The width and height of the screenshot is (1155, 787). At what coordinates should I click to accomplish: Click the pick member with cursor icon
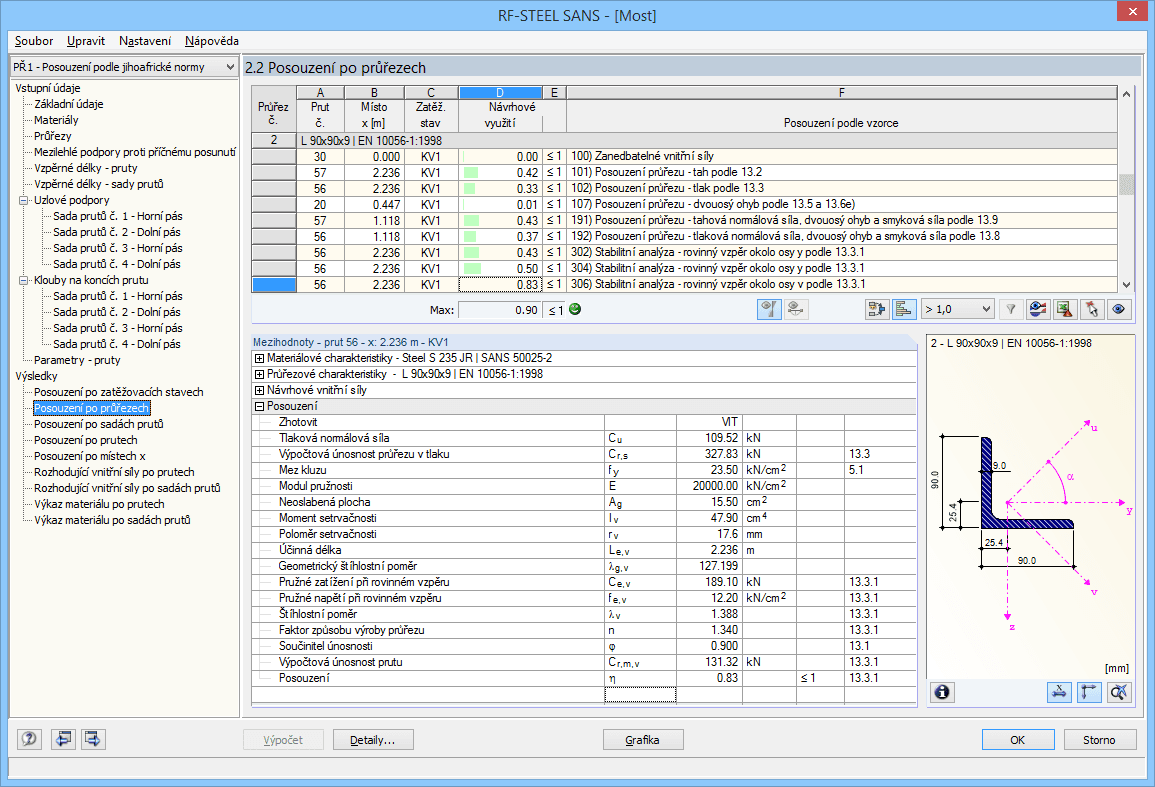pos(1091,309)
